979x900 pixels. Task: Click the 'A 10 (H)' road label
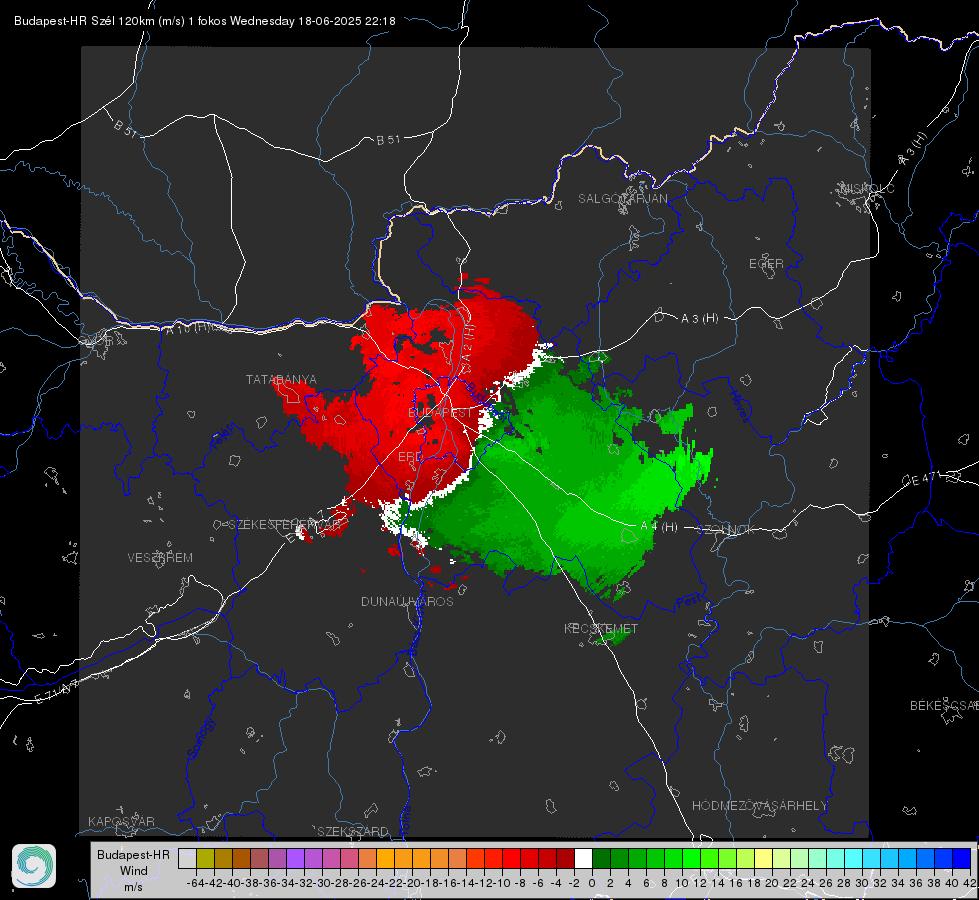pos(189,328)
